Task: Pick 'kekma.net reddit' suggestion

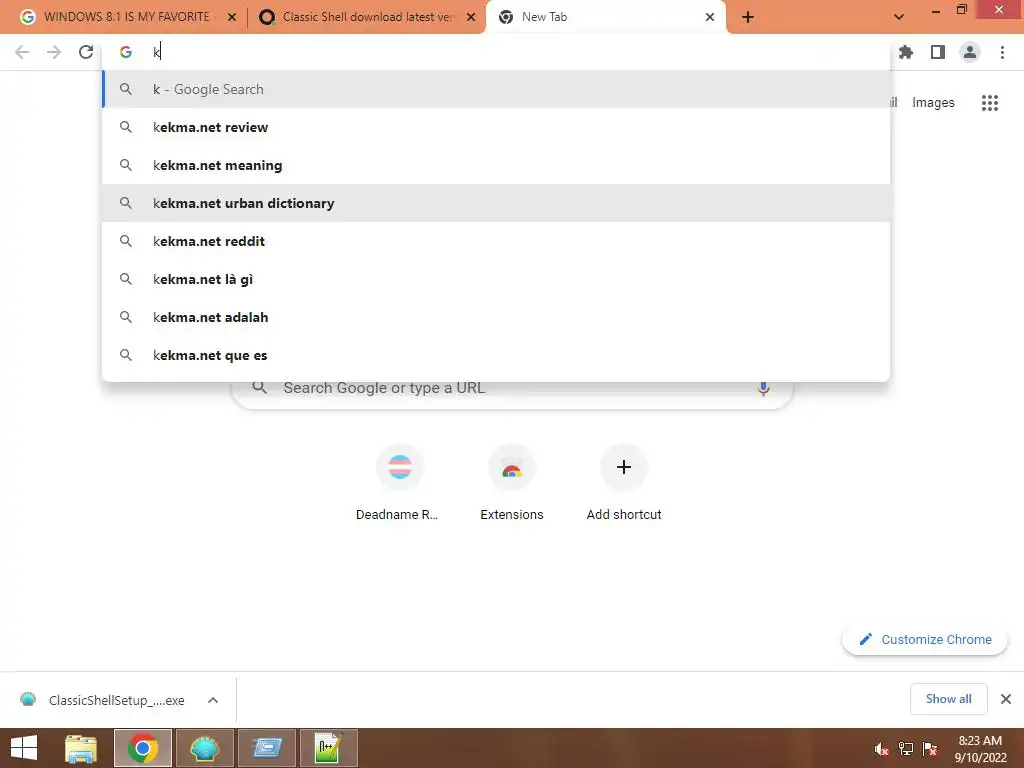Action: (x=496, y=241)
